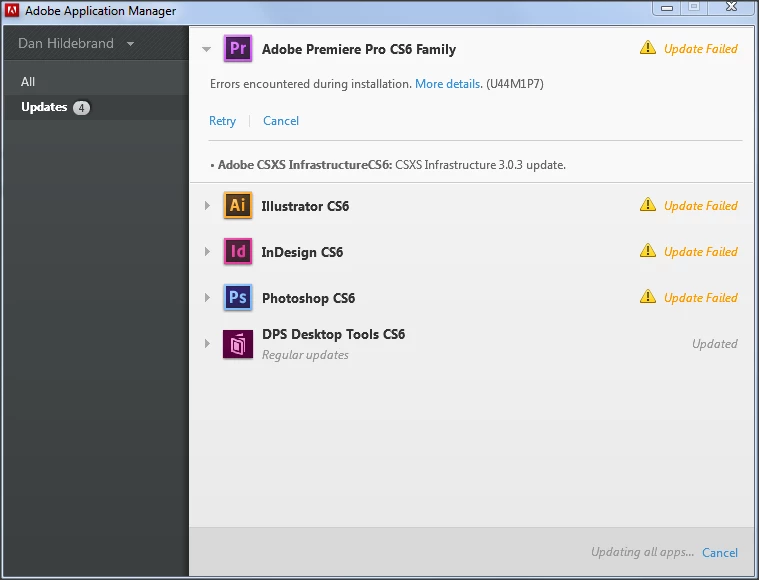Open the More details link

click(448, 84)
